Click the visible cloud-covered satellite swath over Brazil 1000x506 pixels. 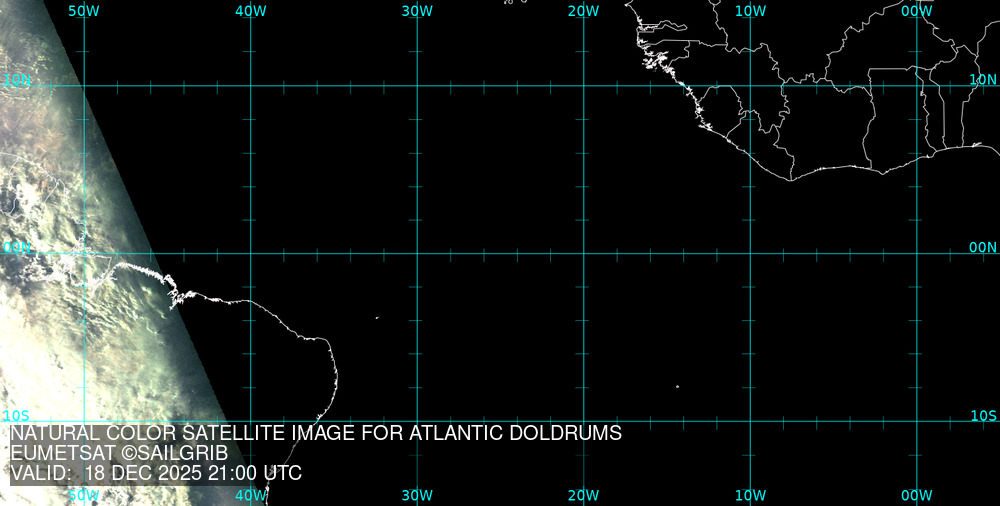point(70,300)
